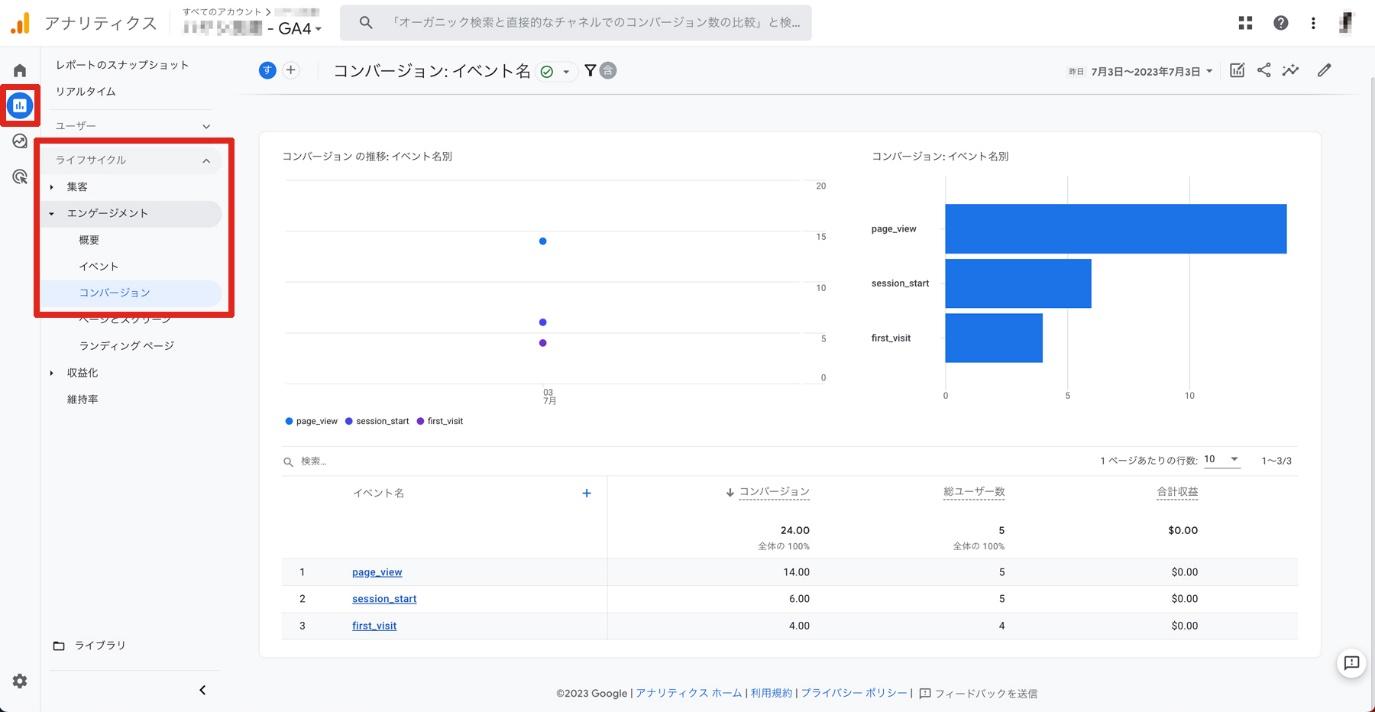Click the table search magnifier icon
This screenshot has width=1375, height=712.
click(x=289, y=461)
